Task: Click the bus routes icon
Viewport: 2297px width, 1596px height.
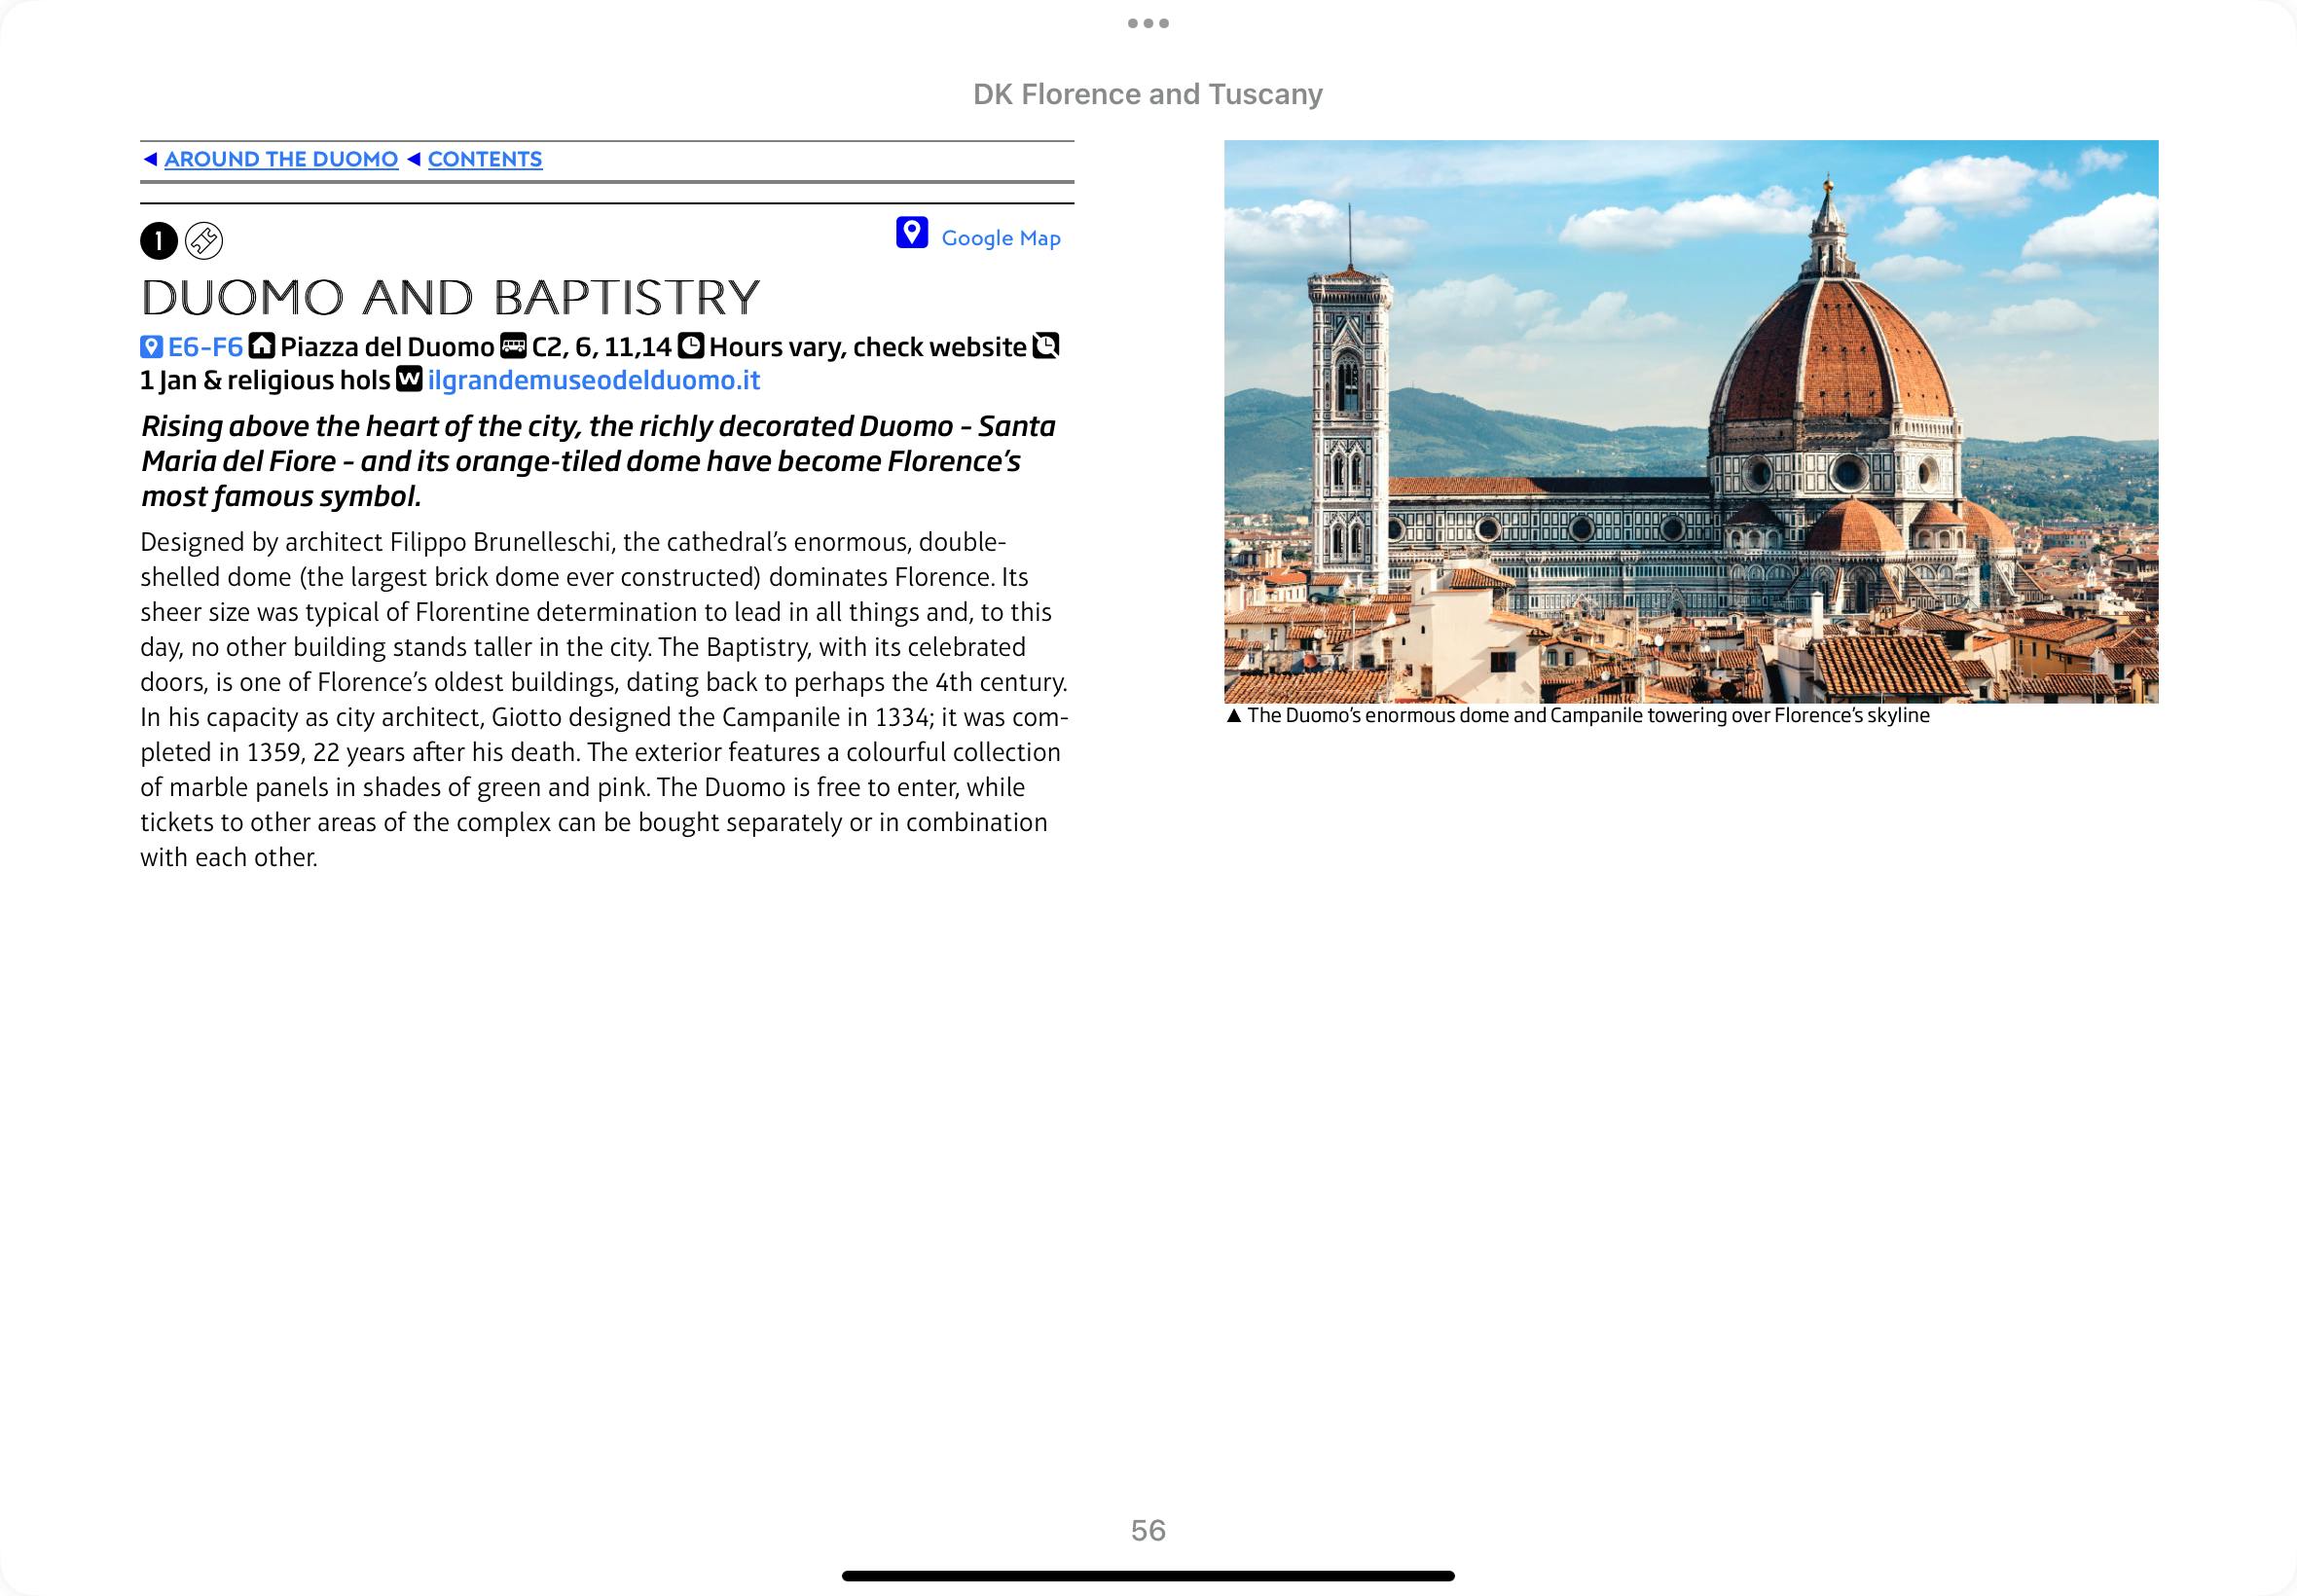Action: [513, 346]
